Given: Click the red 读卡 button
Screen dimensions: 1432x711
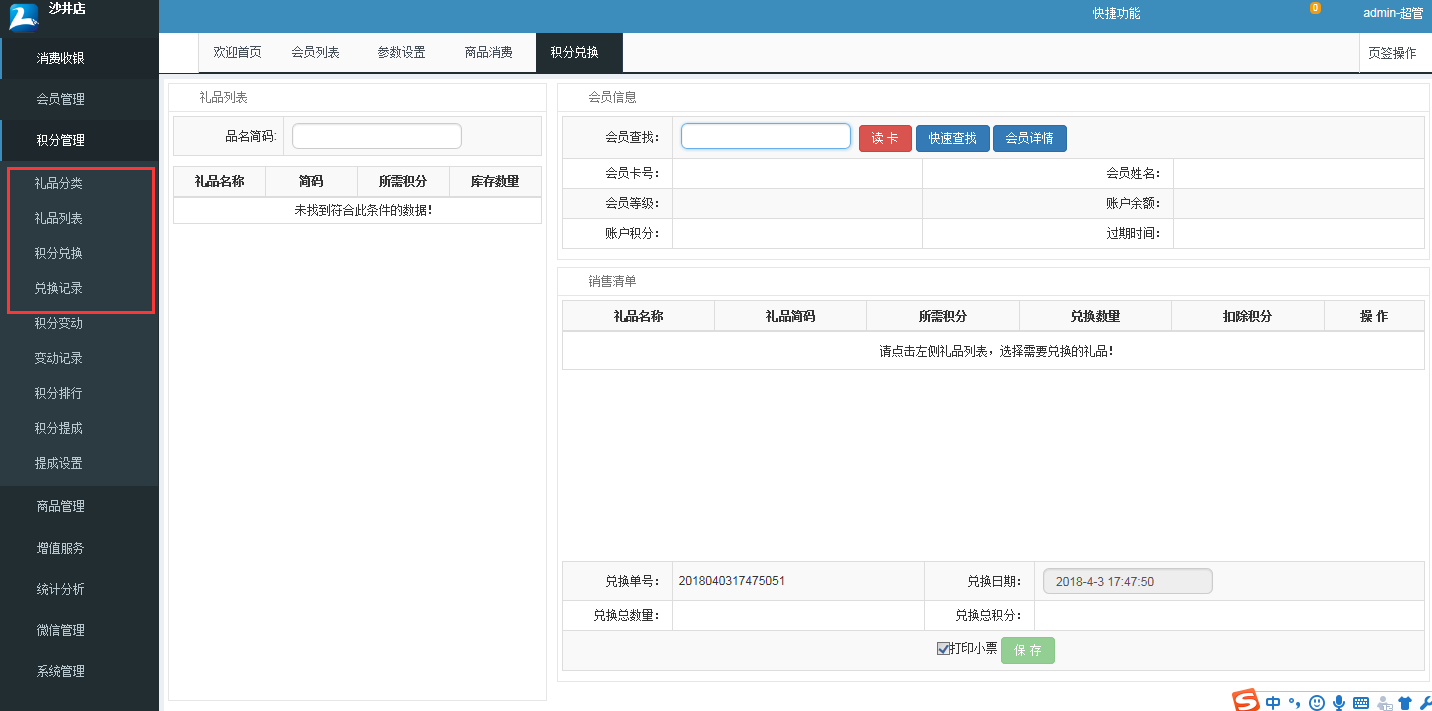Looking at the screenshot, I should point(885,138).
